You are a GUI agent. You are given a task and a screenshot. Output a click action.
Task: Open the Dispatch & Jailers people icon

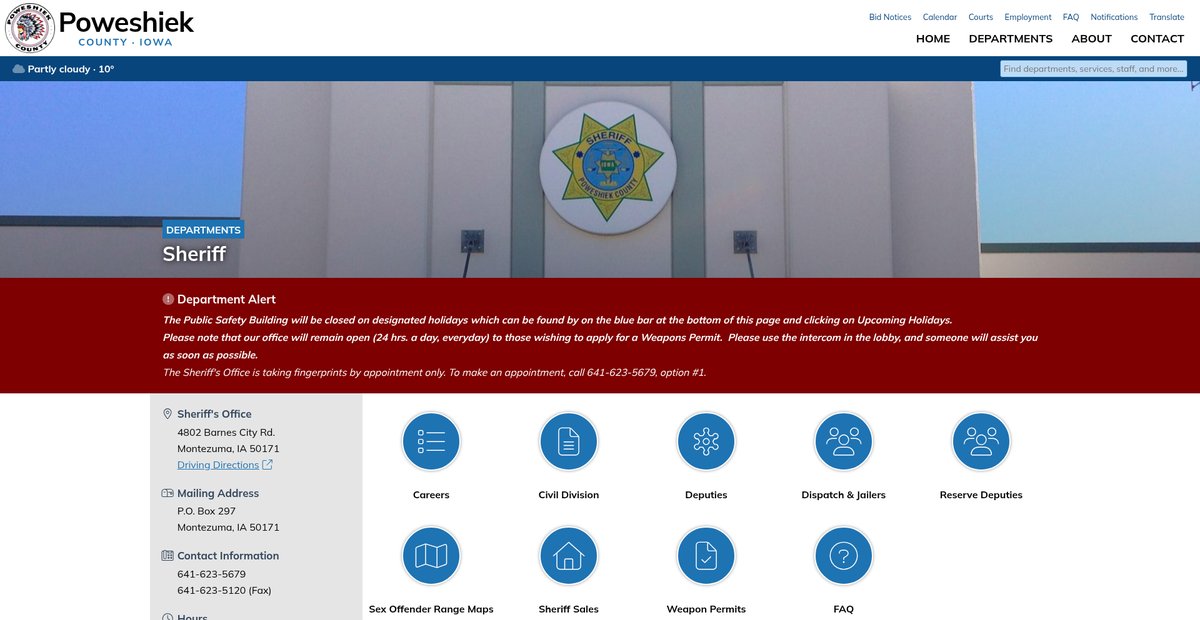pos(844,441)
